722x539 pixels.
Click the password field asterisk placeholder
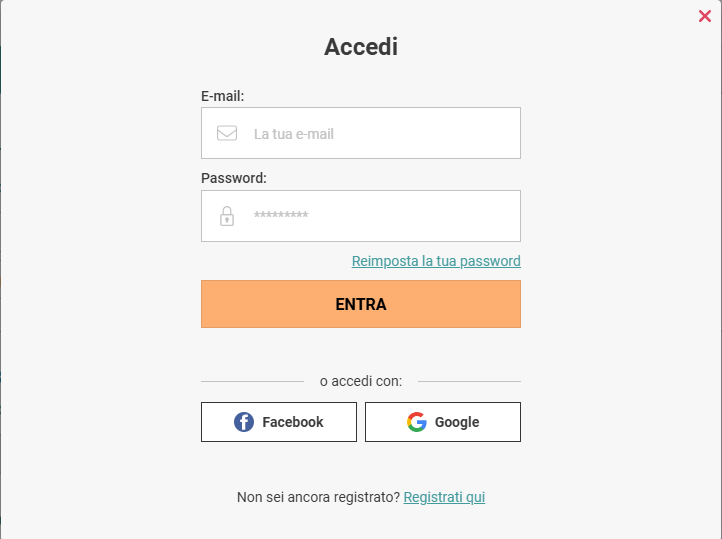[x=281, y=216]
